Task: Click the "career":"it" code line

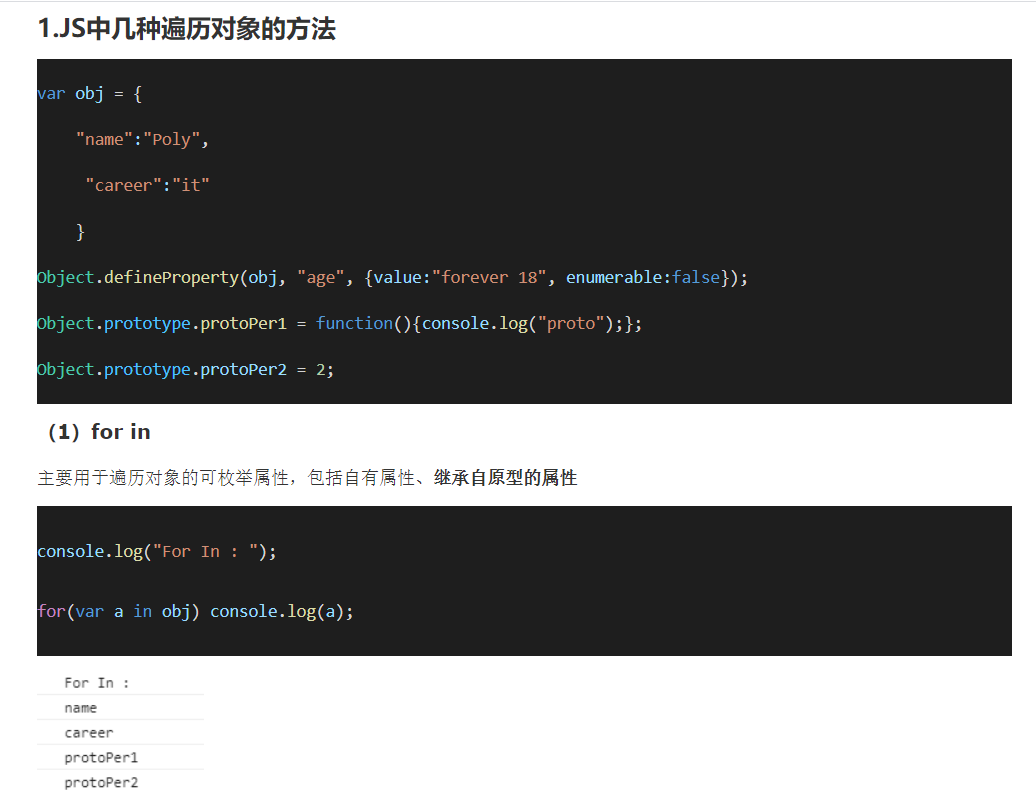Action: coord(148,185)
